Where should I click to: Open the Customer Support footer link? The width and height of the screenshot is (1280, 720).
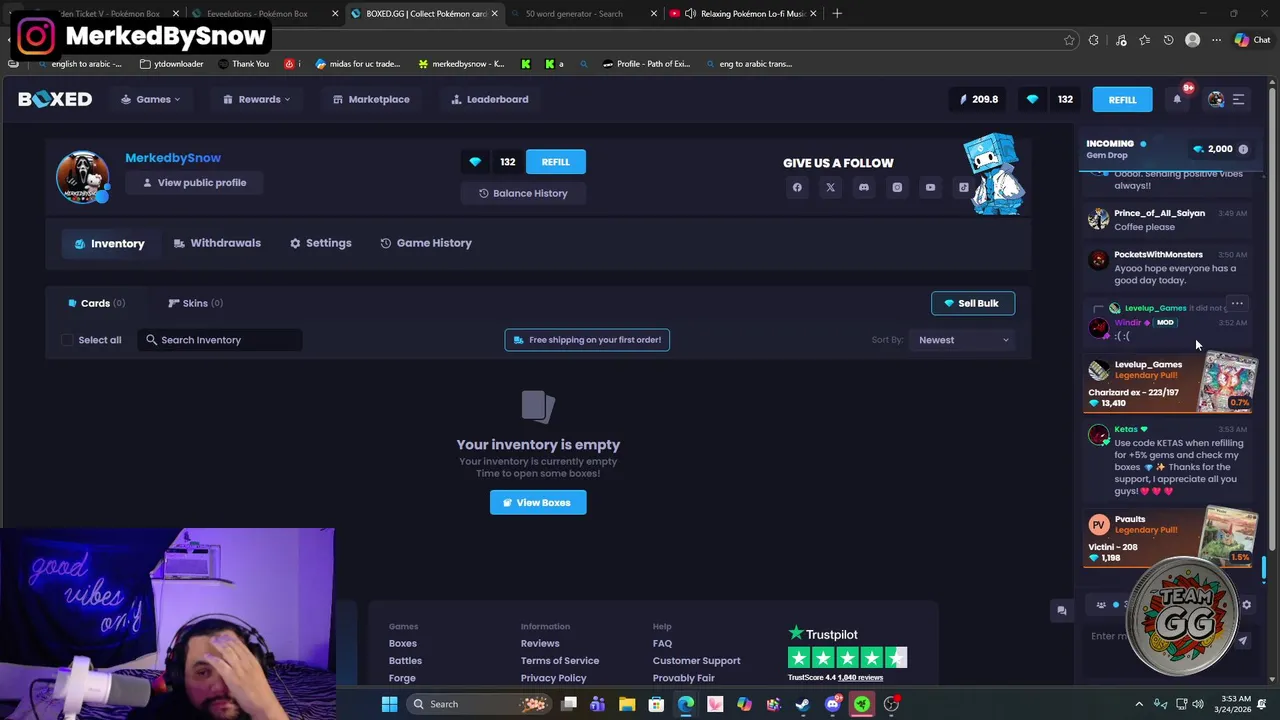[x=696, y=661]
